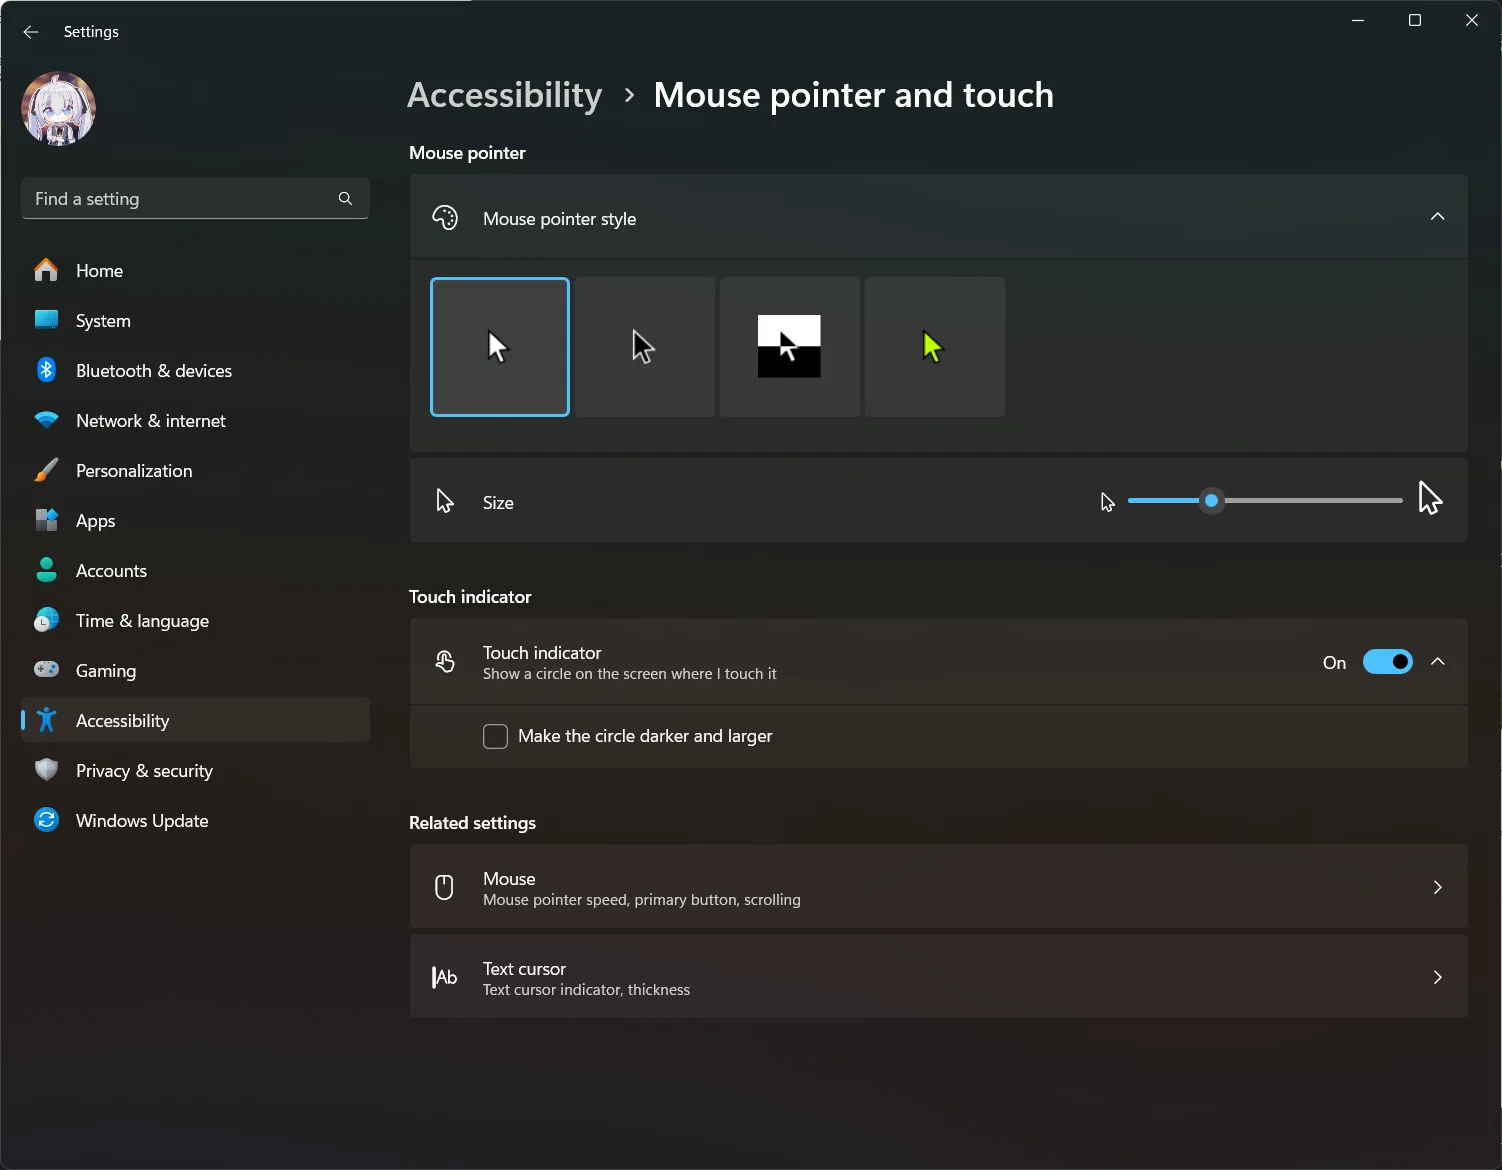
Task: Collapse the Touch indicator options chevron
Action: [x=1438, y=662]
